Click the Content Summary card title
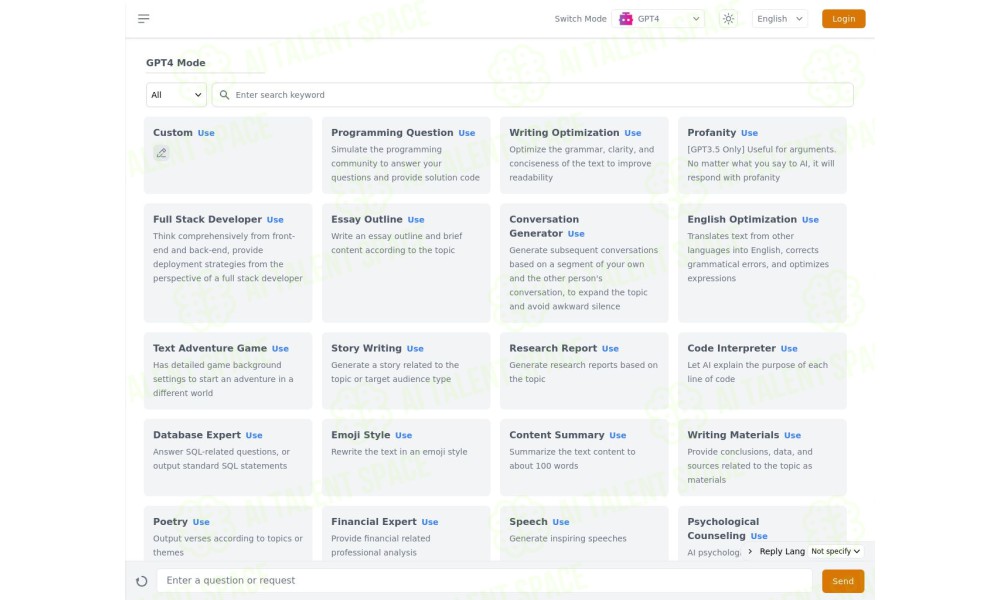This screenshot has width=1000, height=600. click(557, 435)
